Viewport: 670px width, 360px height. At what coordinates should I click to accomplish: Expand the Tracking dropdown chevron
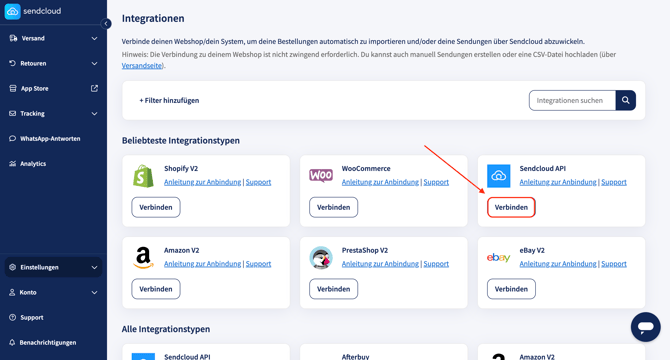94,114
